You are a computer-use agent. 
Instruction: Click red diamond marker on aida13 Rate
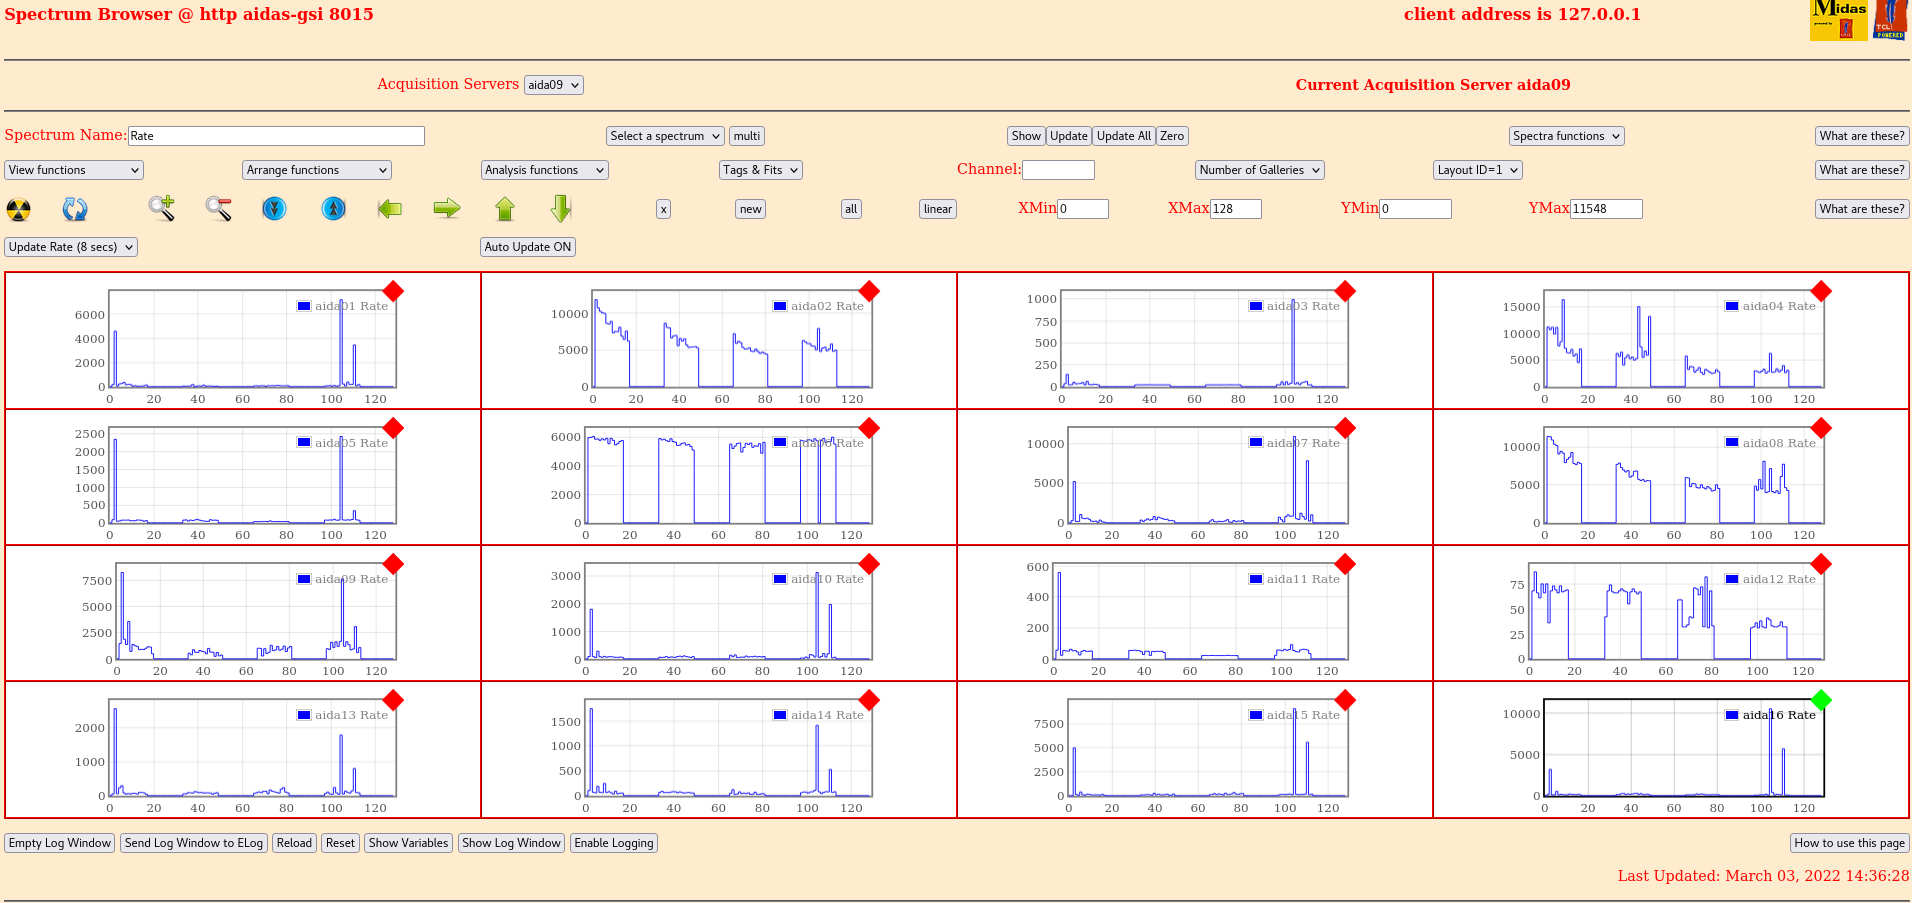pyautogui.click(x=393, y=700)
